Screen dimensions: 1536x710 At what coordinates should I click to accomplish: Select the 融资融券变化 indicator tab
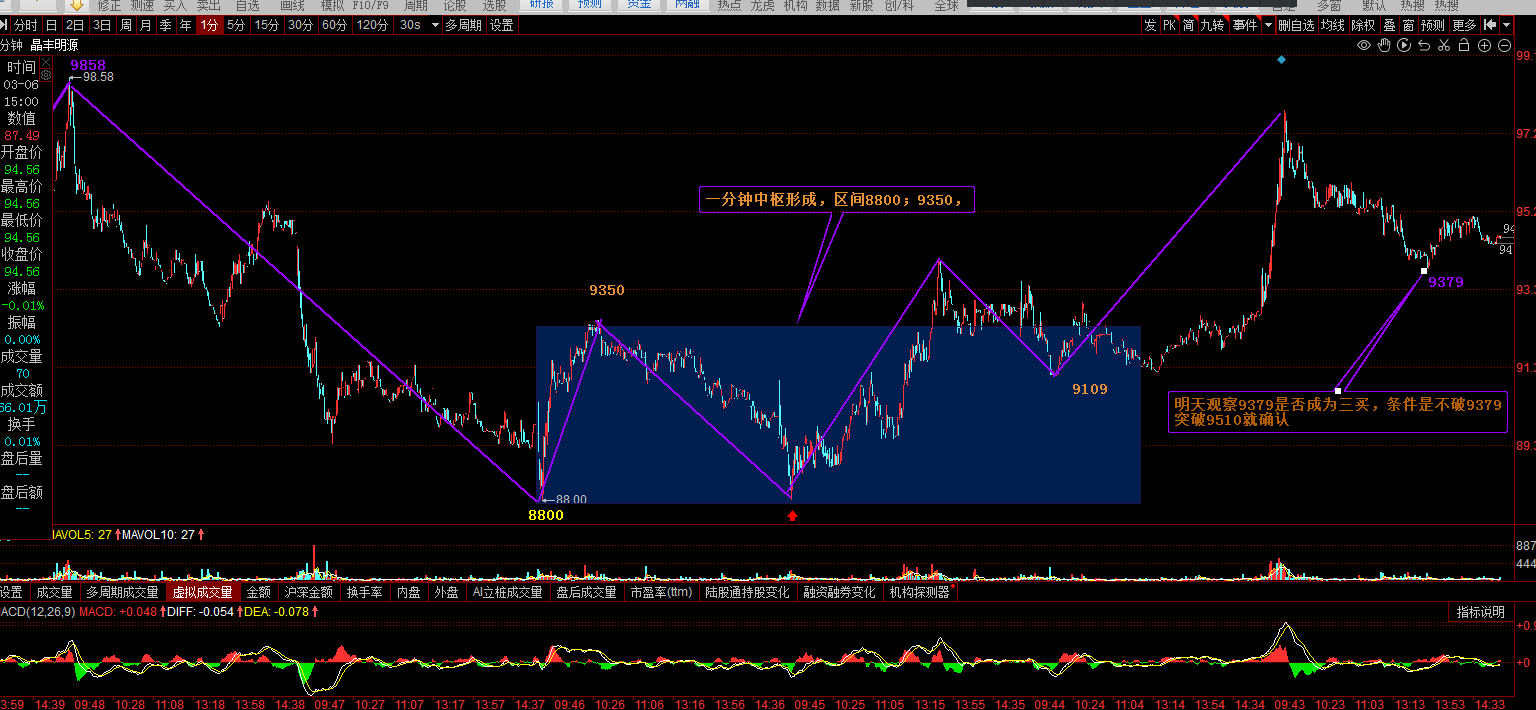[x=839, y=592]
